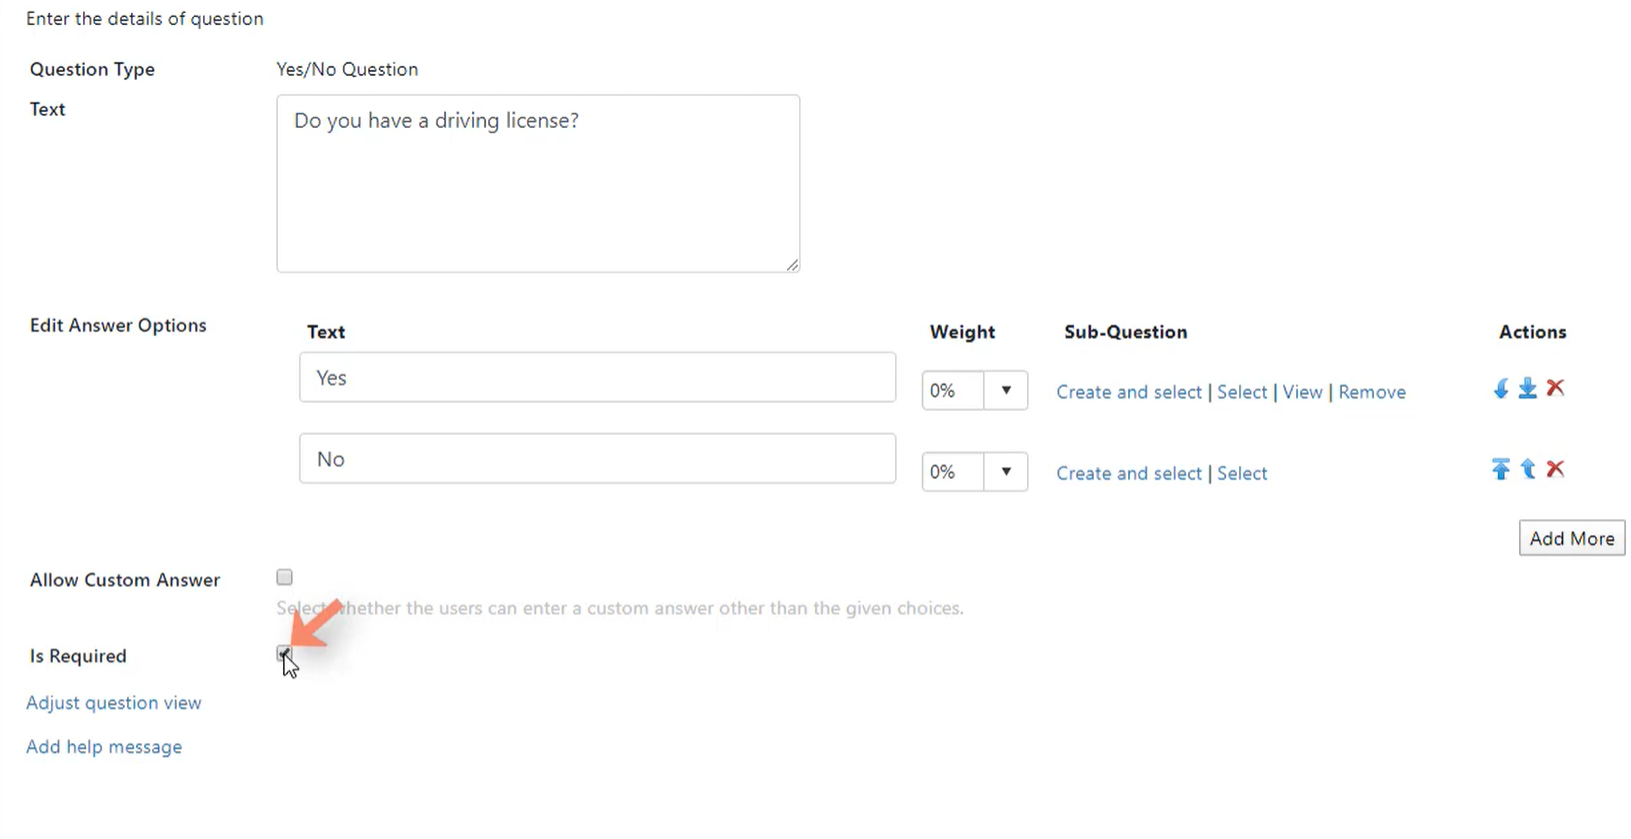Open the Weight dropdown for the No answer
This screenshot has height=839, width=1631.
(975, 472)
